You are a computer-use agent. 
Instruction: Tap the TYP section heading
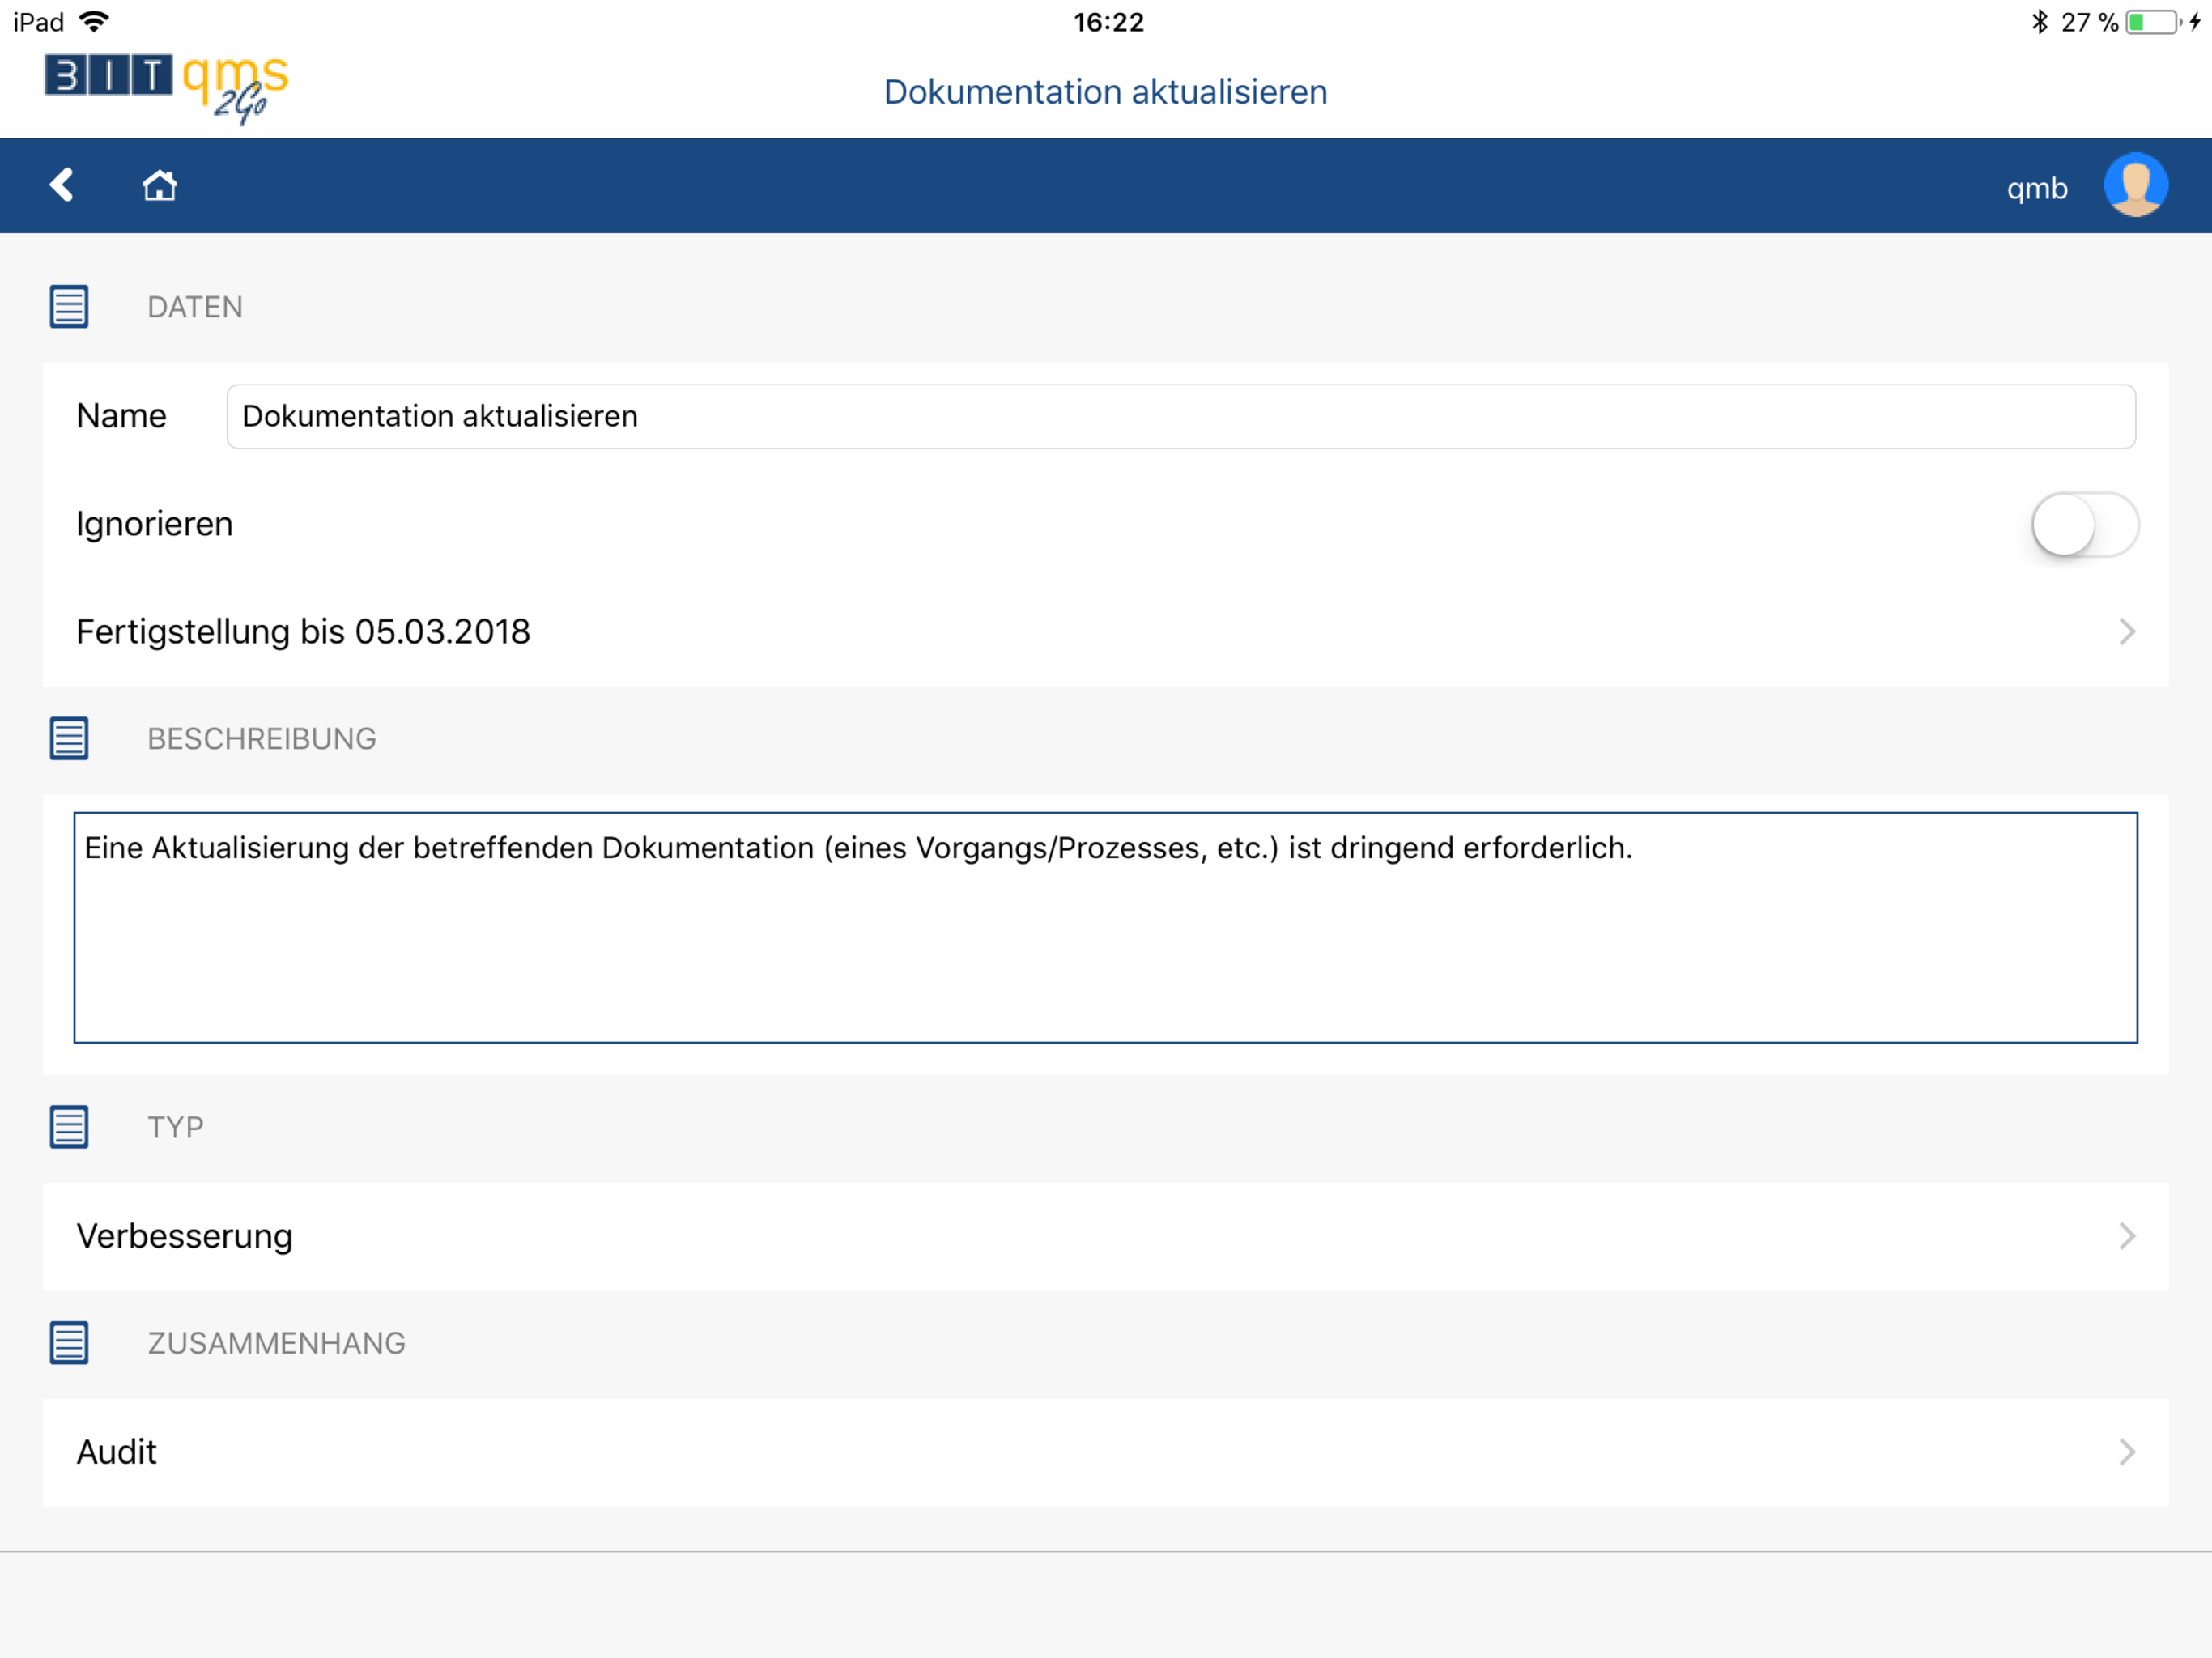[175, 1127]
